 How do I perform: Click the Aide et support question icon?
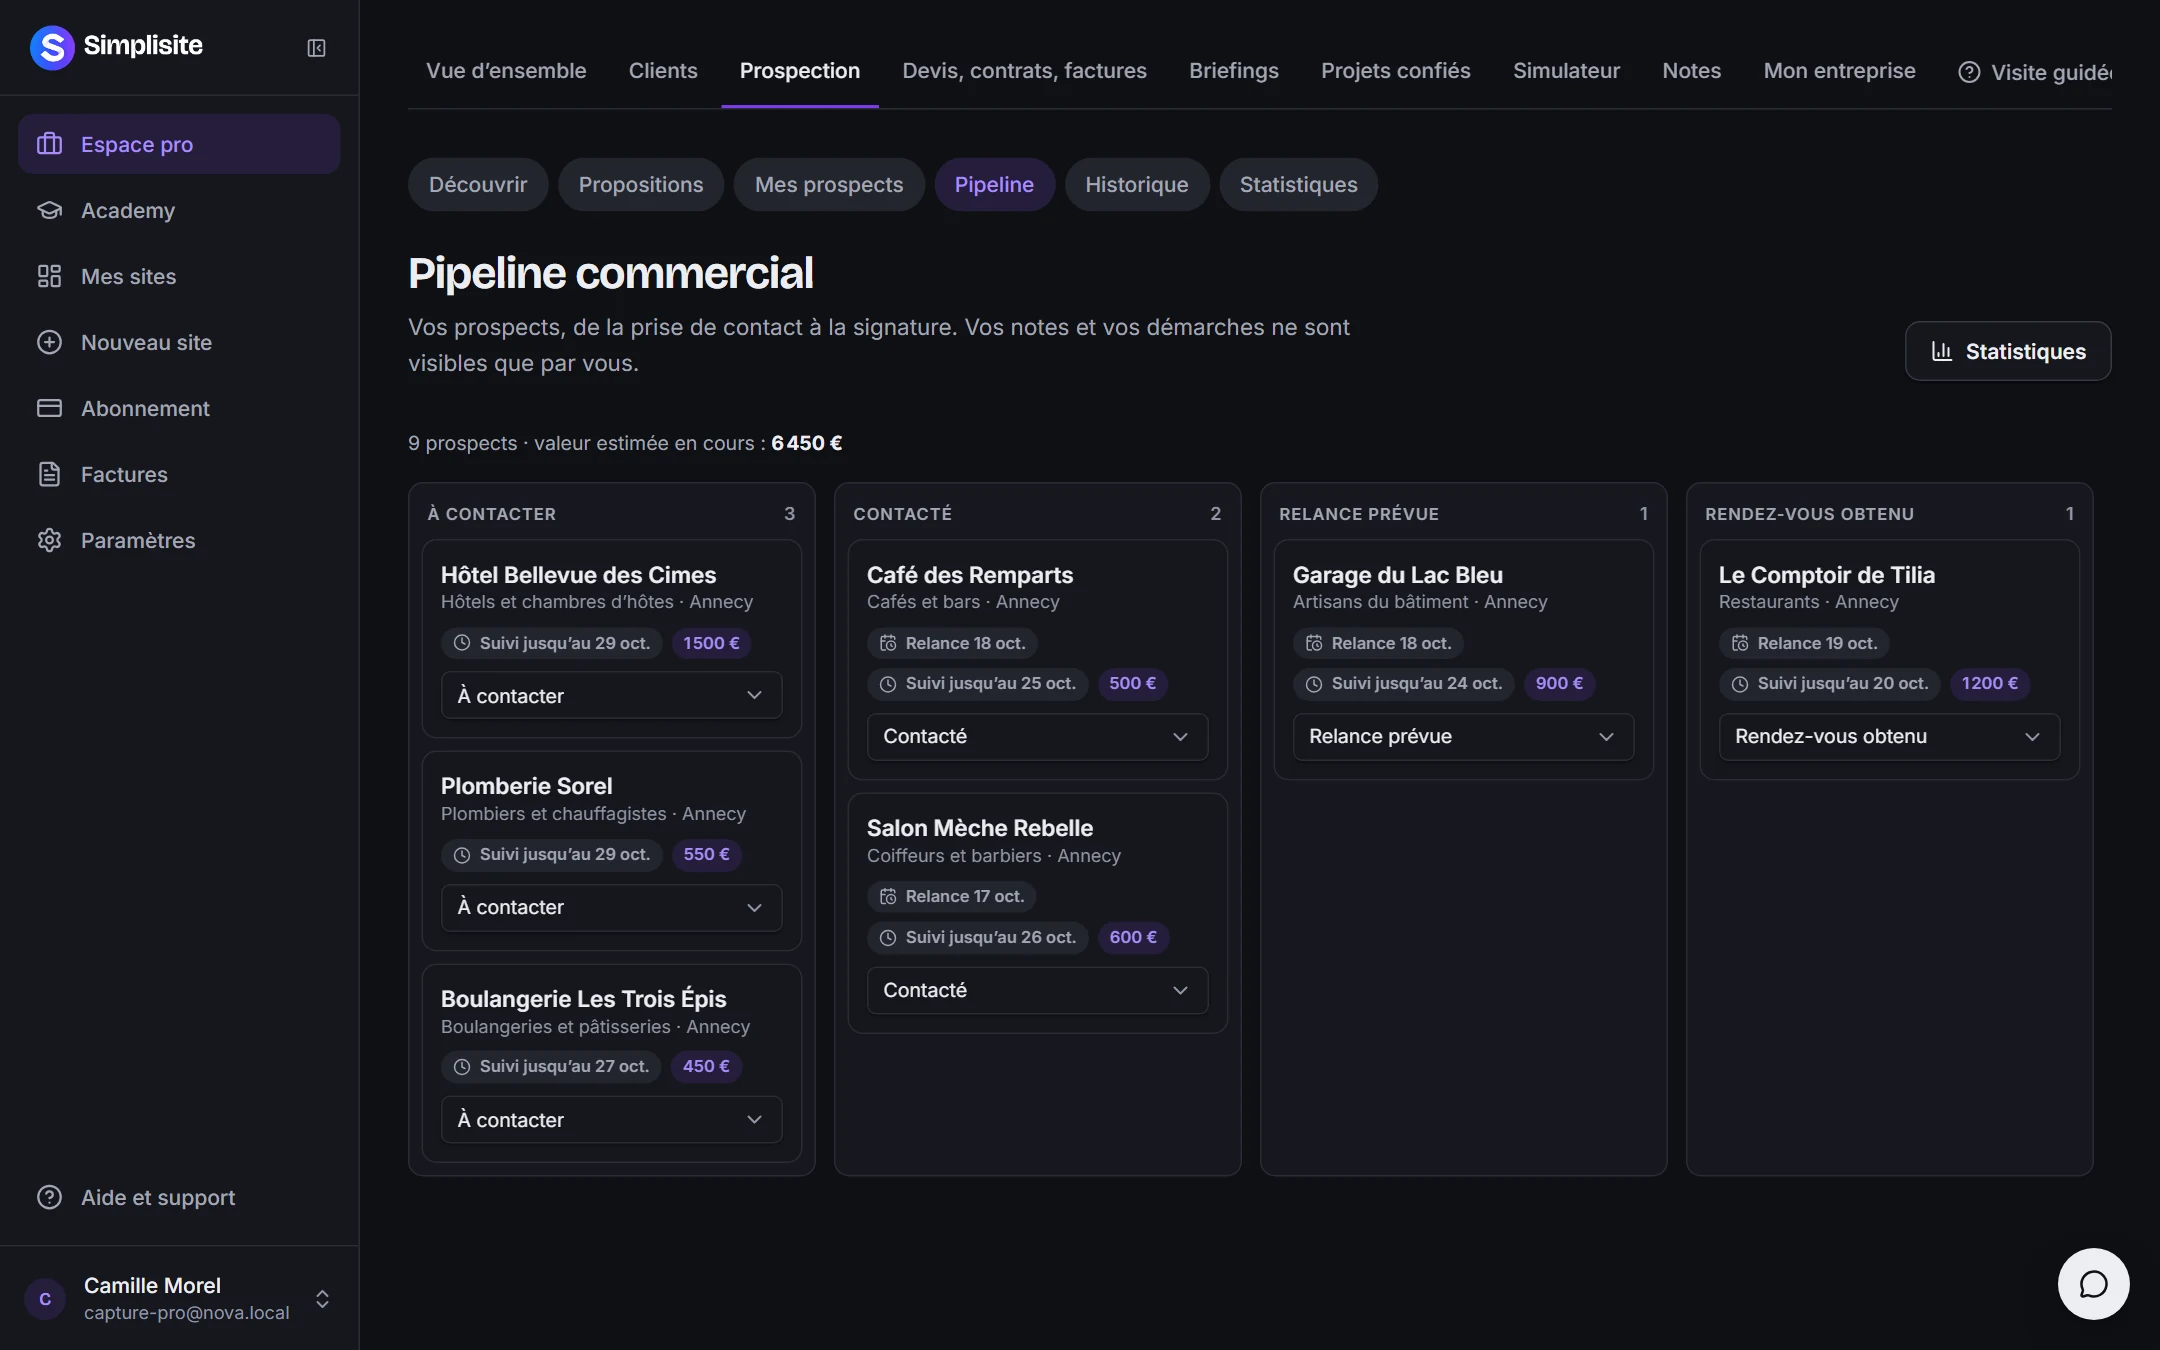pyautogui.click(x=49, y=1197)
